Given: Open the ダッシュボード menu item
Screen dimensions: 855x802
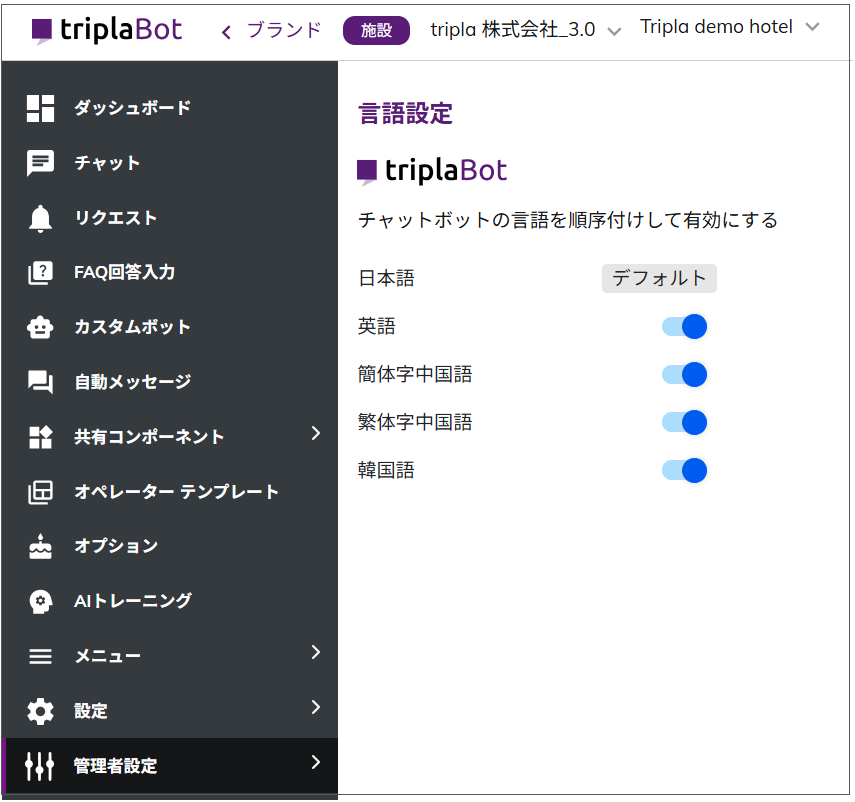Looking at the screenshot, I should tap(170, 108).
